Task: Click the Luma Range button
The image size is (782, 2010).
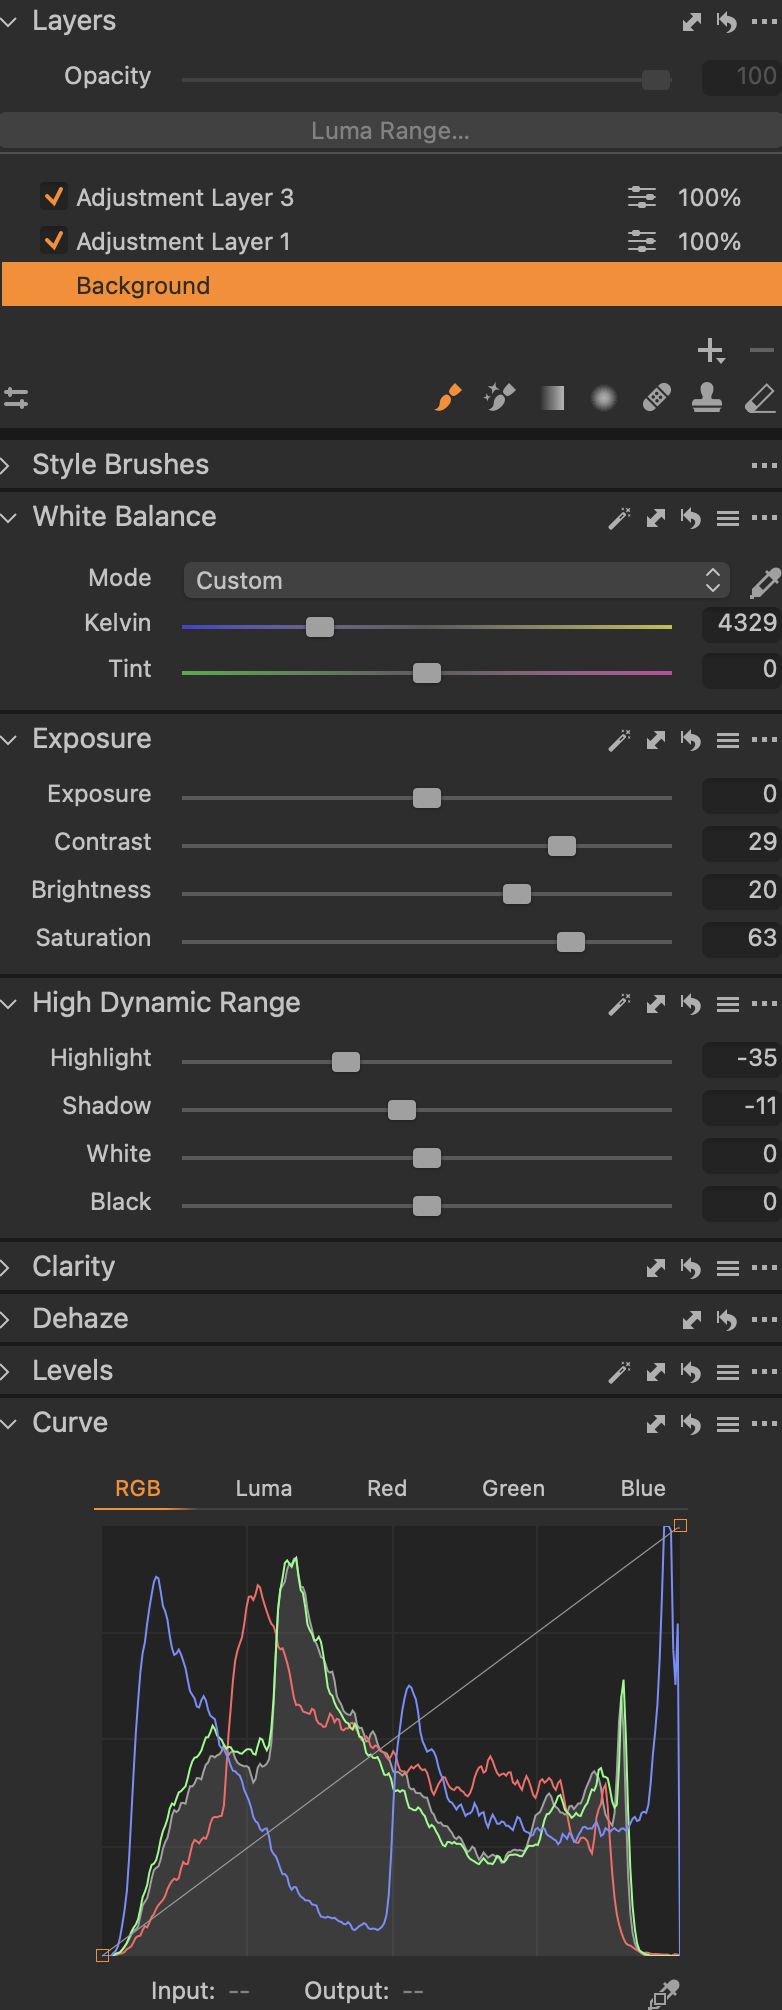Action: click(390, 131)
